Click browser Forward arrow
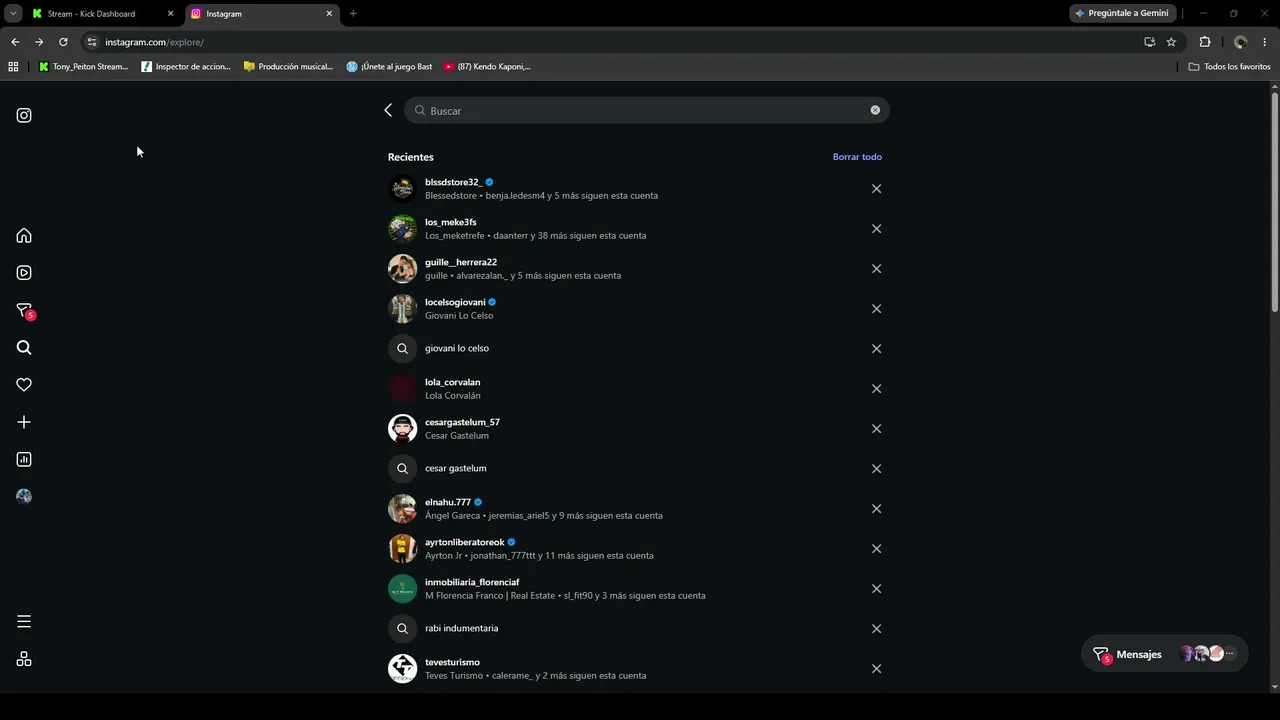1280x720 pixels. [x=39, y=42]
